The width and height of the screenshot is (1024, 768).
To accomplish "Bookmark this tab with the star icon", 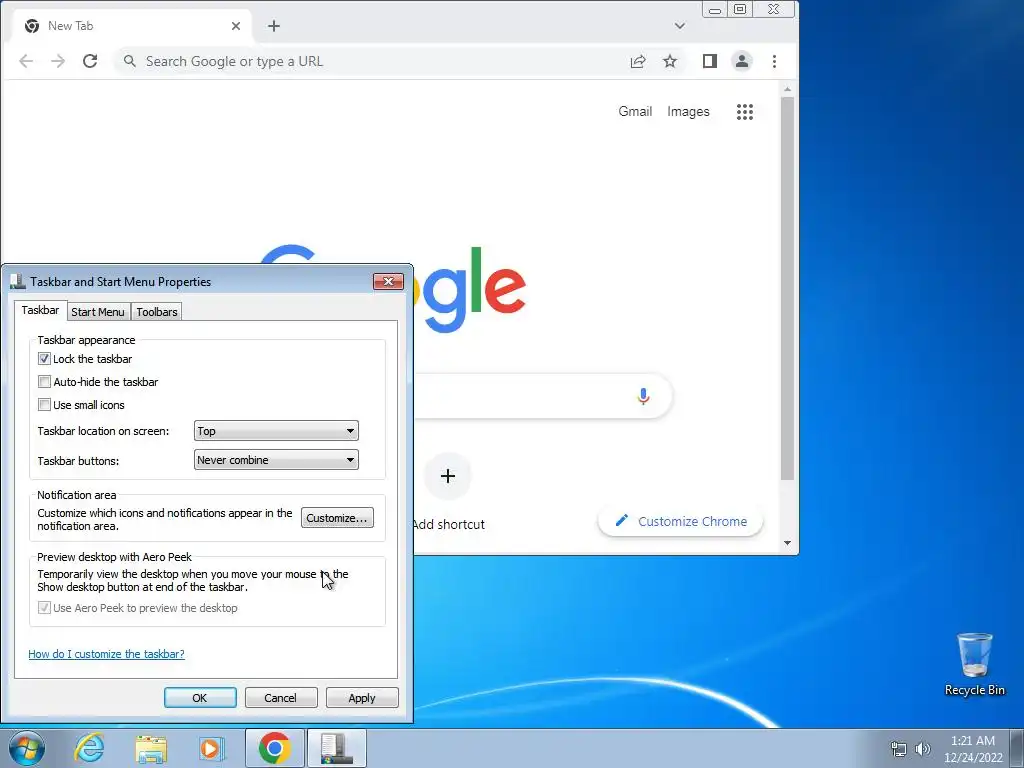I will 670,61.
